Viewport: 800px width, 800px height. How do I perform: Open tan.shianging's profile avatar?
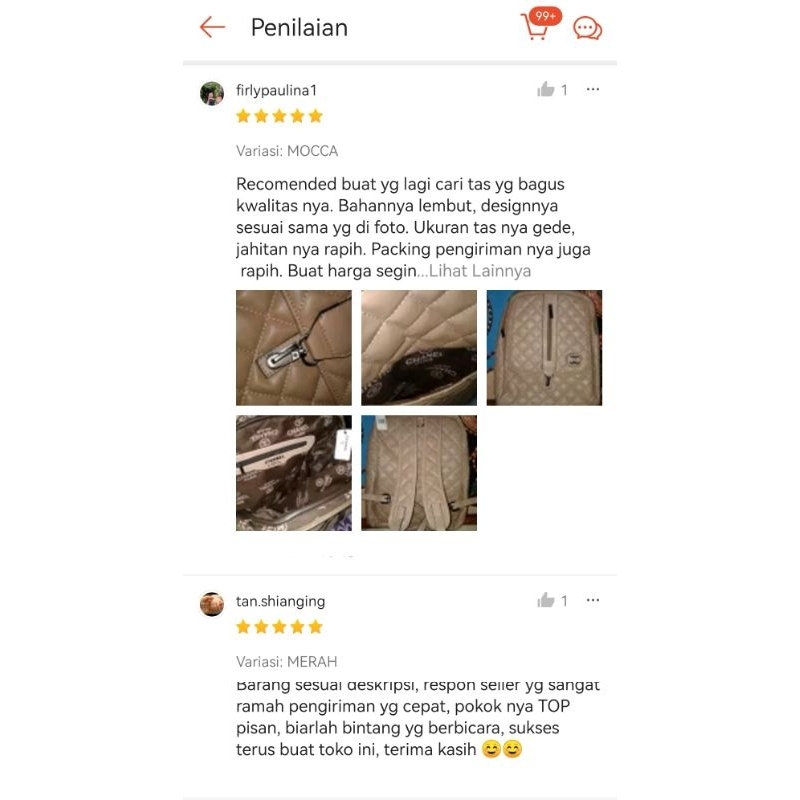point(212,604)
